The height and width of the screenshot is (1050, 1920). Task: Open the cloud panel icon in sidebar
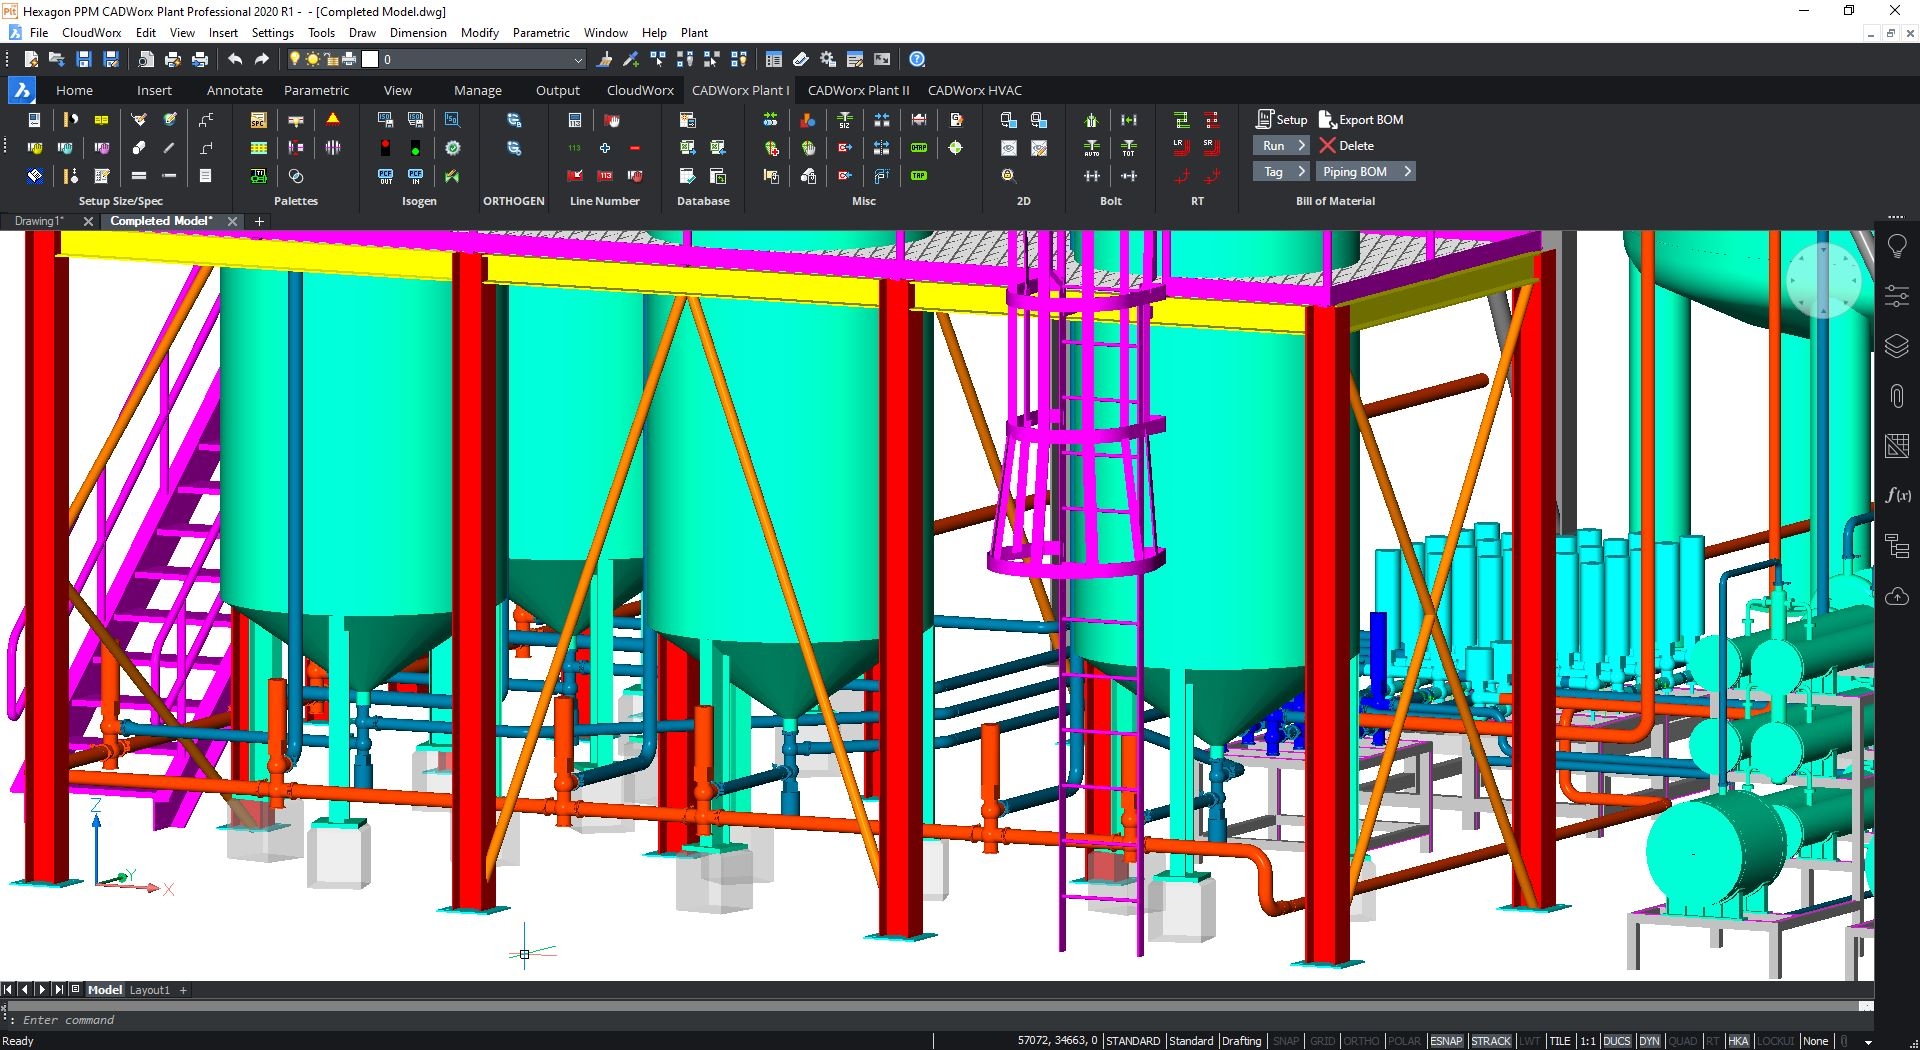[1896, 597]
